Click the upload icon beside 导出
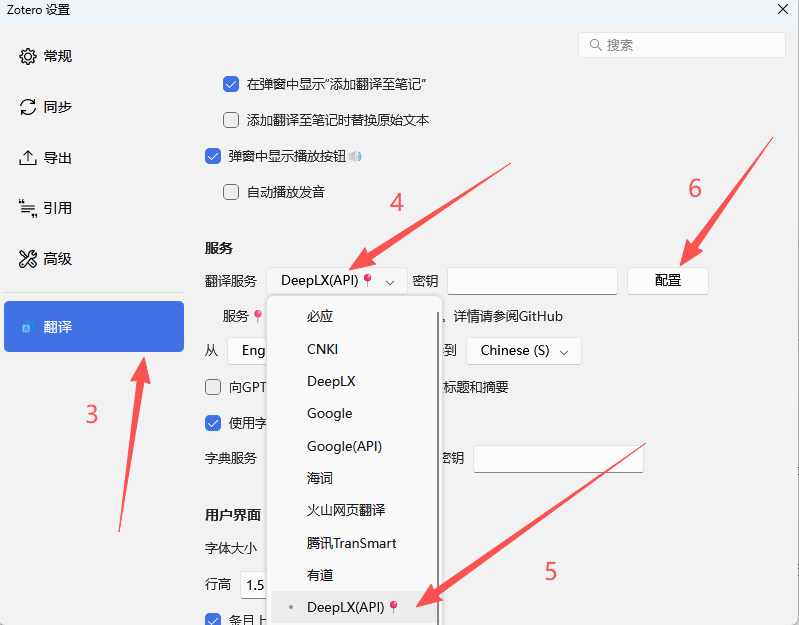Screen dimensions: 799x625 click(x=28, y=158)
